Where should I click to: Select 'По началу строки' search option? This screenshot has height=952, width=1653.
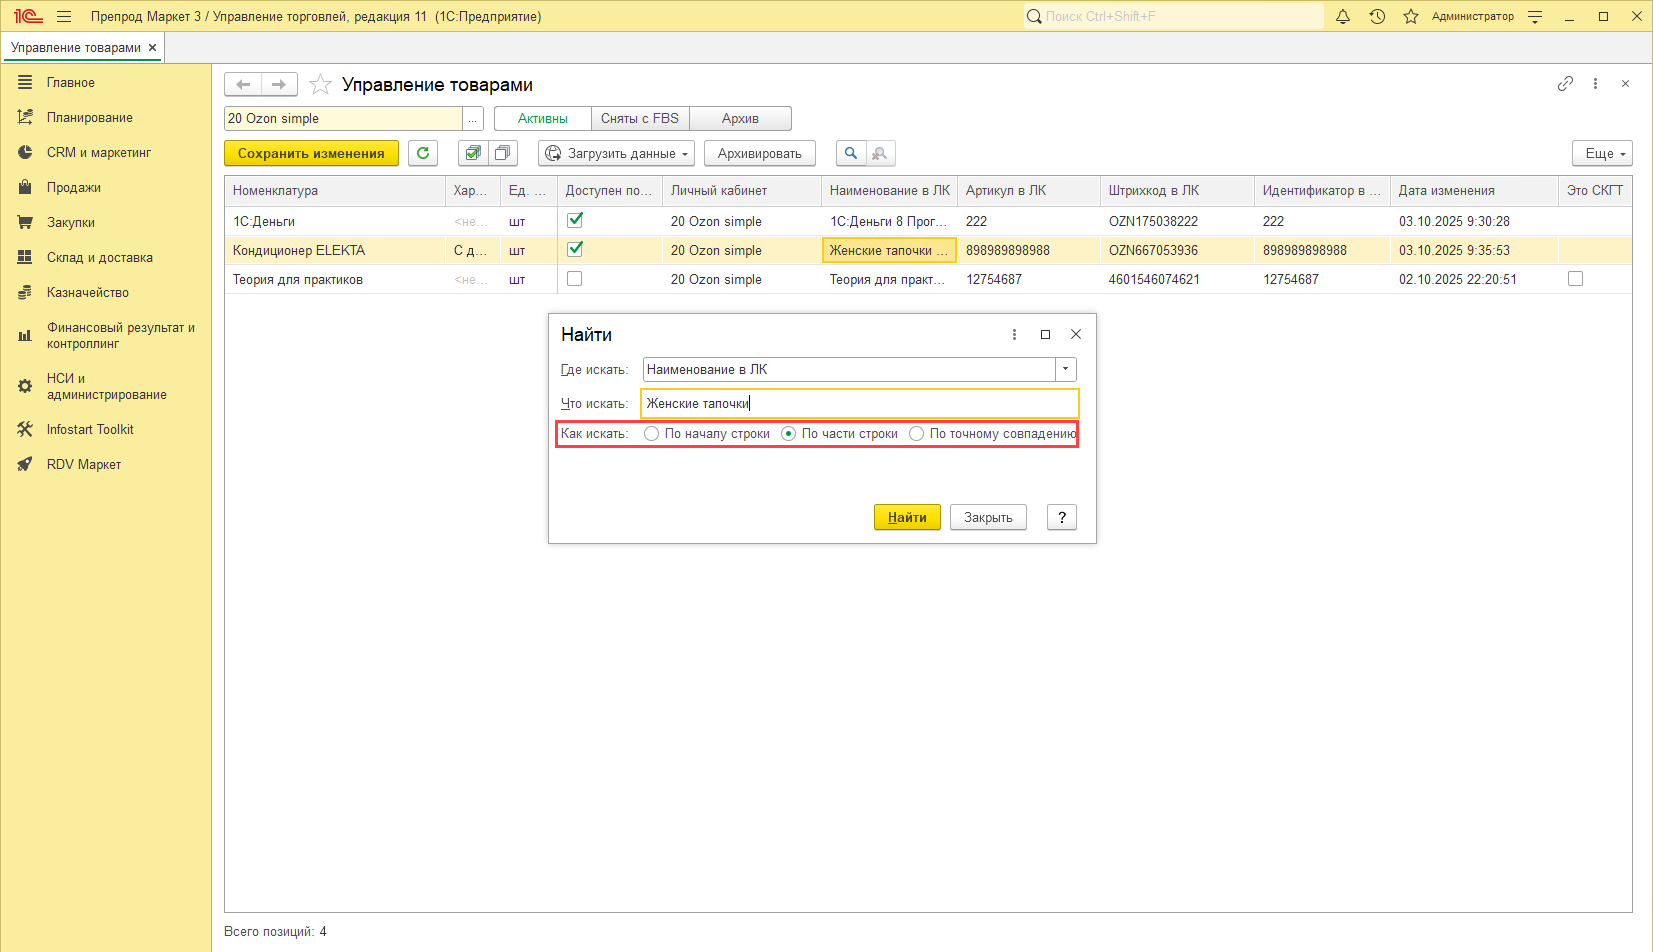pos(652,434)
